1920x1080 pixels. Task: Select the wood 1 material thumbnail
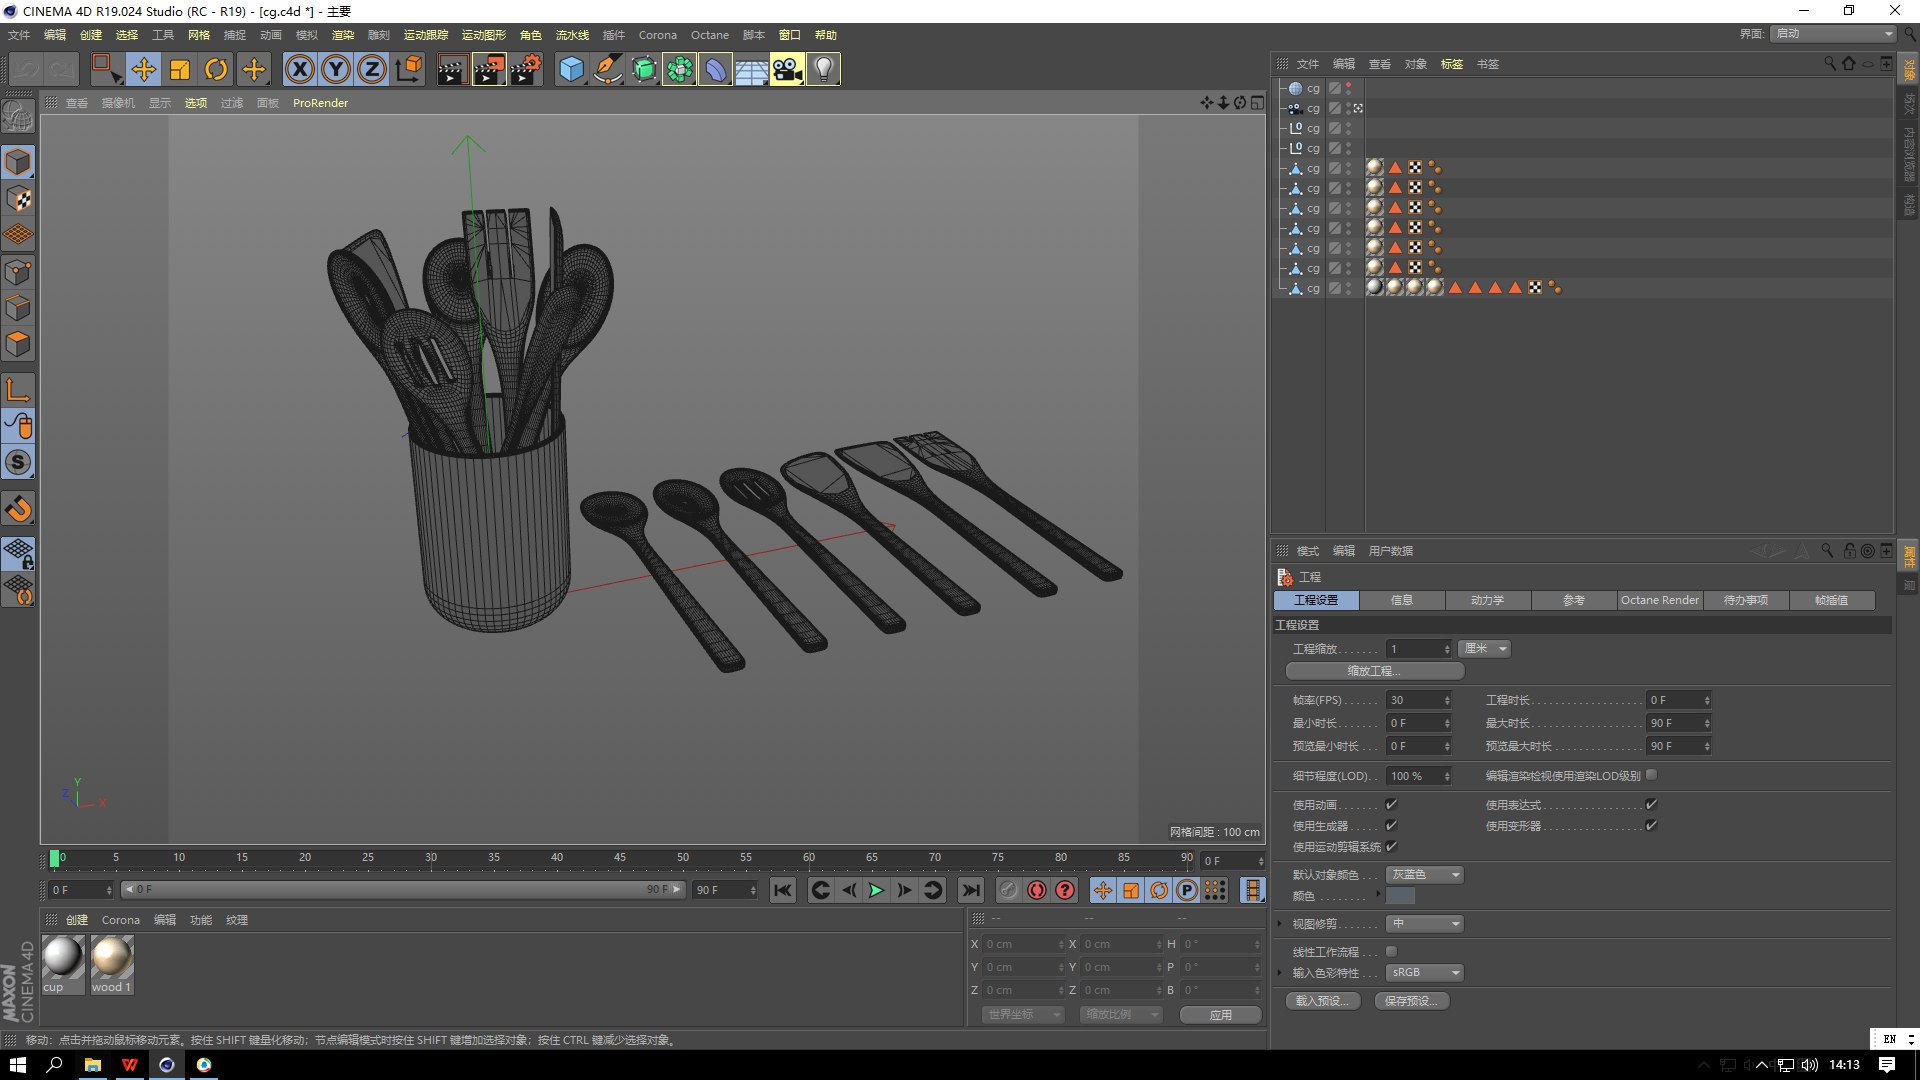pos(112,965)
